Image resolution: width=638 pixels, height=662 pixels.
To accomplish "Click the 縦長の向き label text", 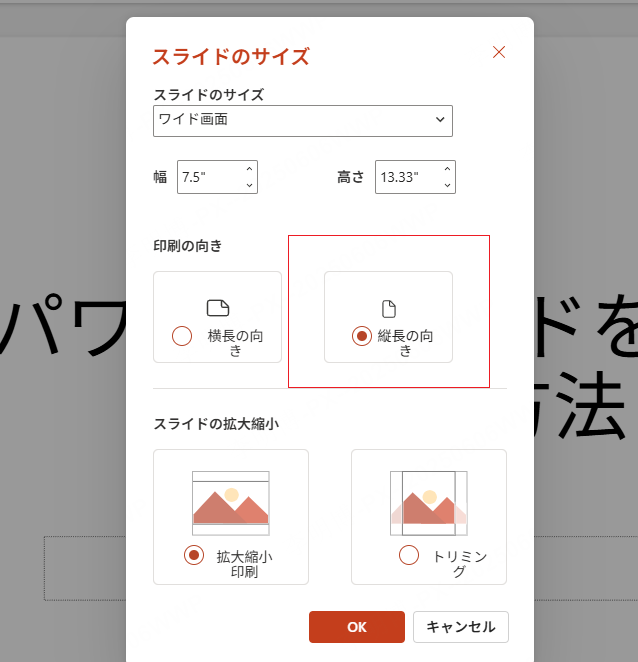I will [x=405, y=343].
